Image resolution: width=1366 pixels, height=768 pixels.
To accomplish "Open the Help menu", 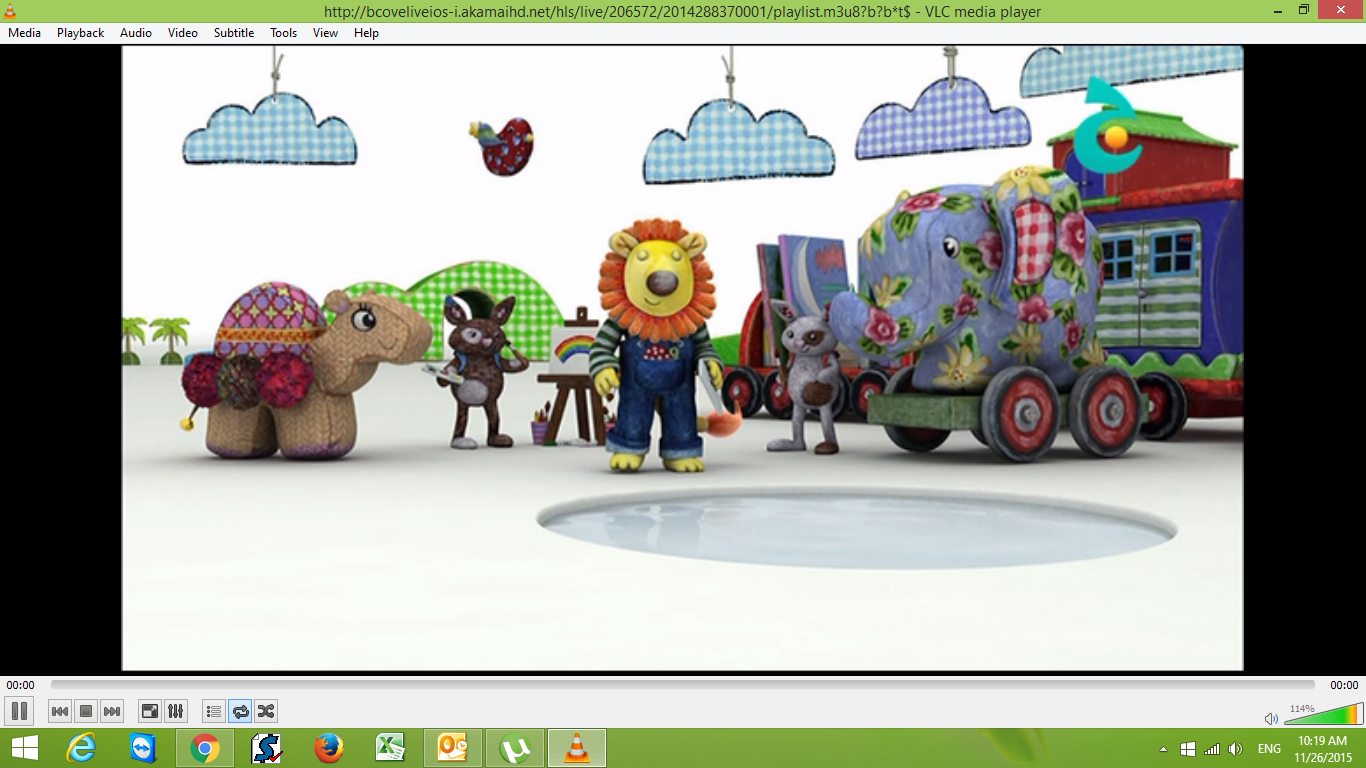I will tap(367, 33).
